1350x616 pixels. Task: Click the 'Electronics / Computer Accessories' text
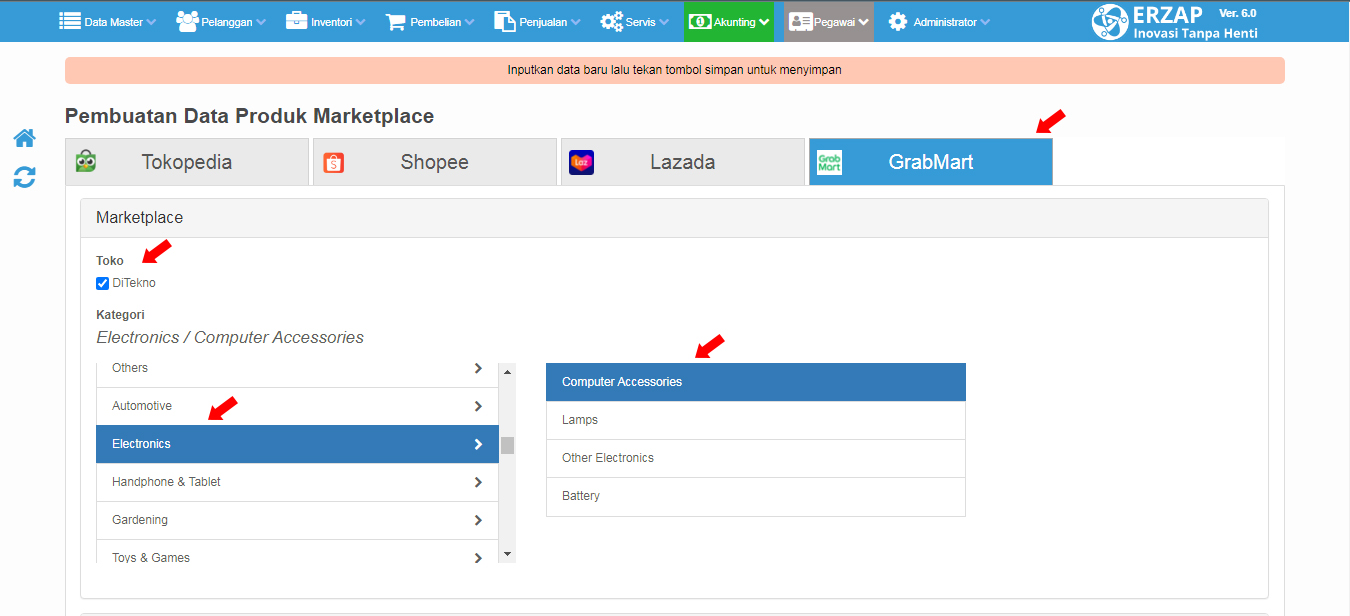point(230,338)
